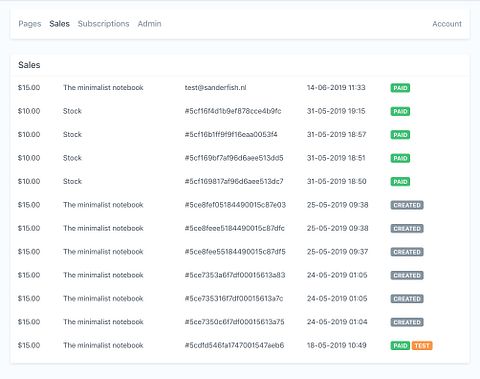Screen dimensions: 480x379
Task: Go to the Subscriptions tab
Action: [x=103, y=24]
